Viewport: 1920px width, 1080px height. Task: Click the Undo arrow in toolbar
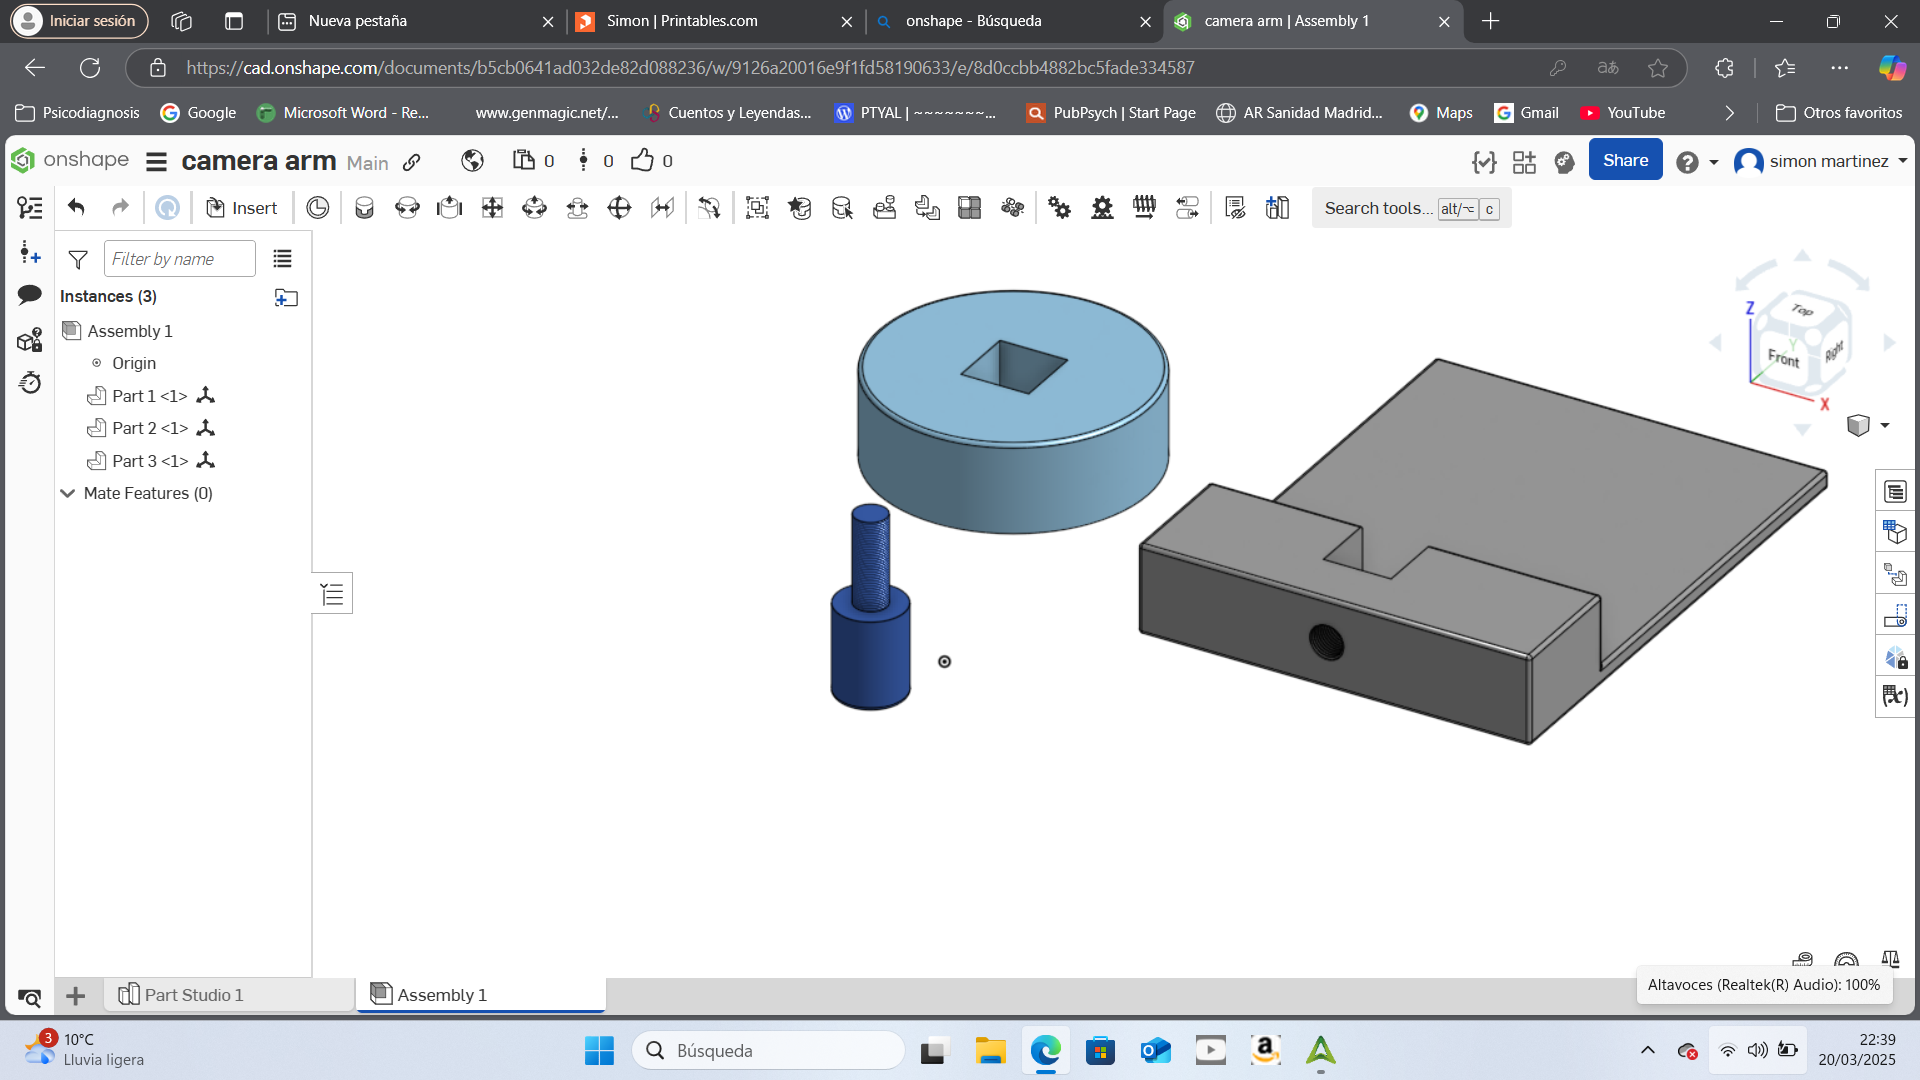click(76, 207)
